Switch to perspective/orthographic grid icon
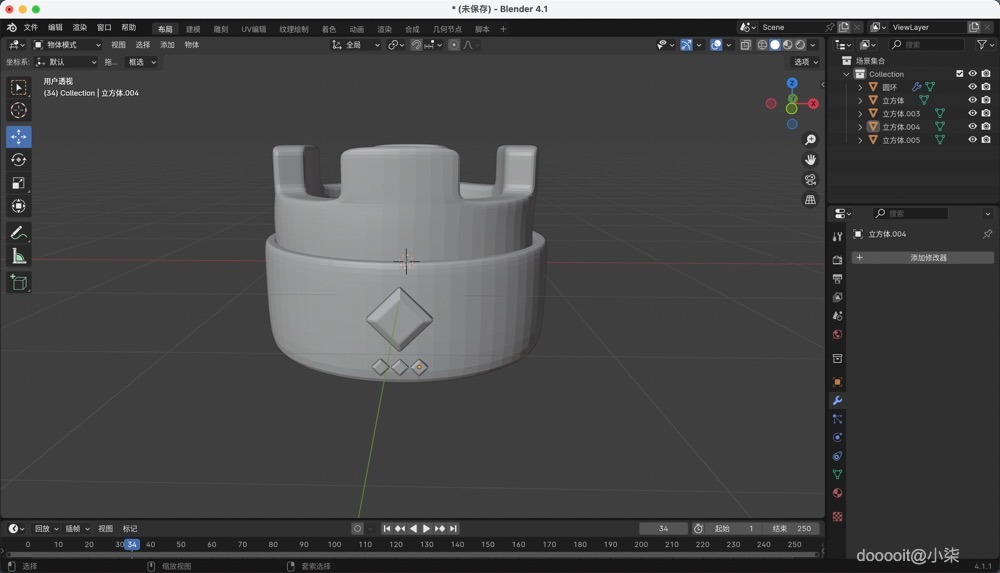This screenshot has height=573, width=1000. click(x=810, y=200)
